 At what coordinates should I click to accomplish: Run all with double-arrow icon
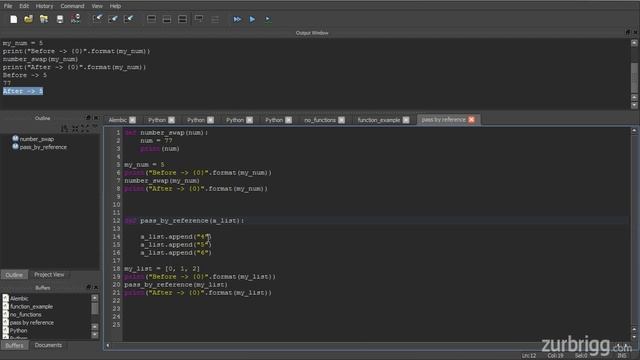[237, 19]
